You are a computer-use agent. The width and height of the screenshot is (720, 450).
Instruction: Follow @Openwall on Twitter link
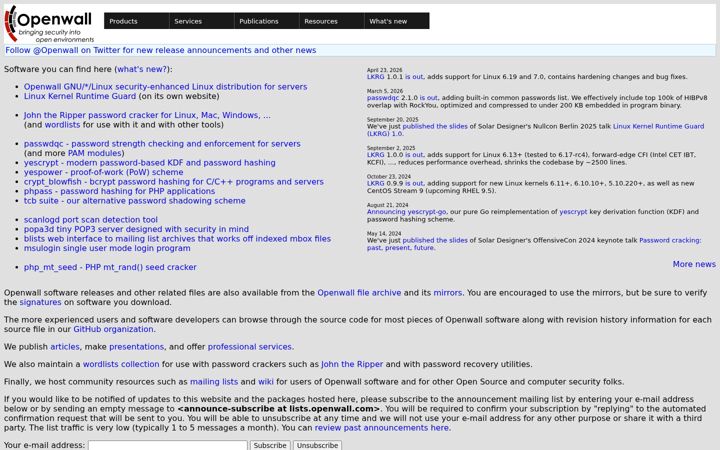pyautogui.click(x=161, y=50)
